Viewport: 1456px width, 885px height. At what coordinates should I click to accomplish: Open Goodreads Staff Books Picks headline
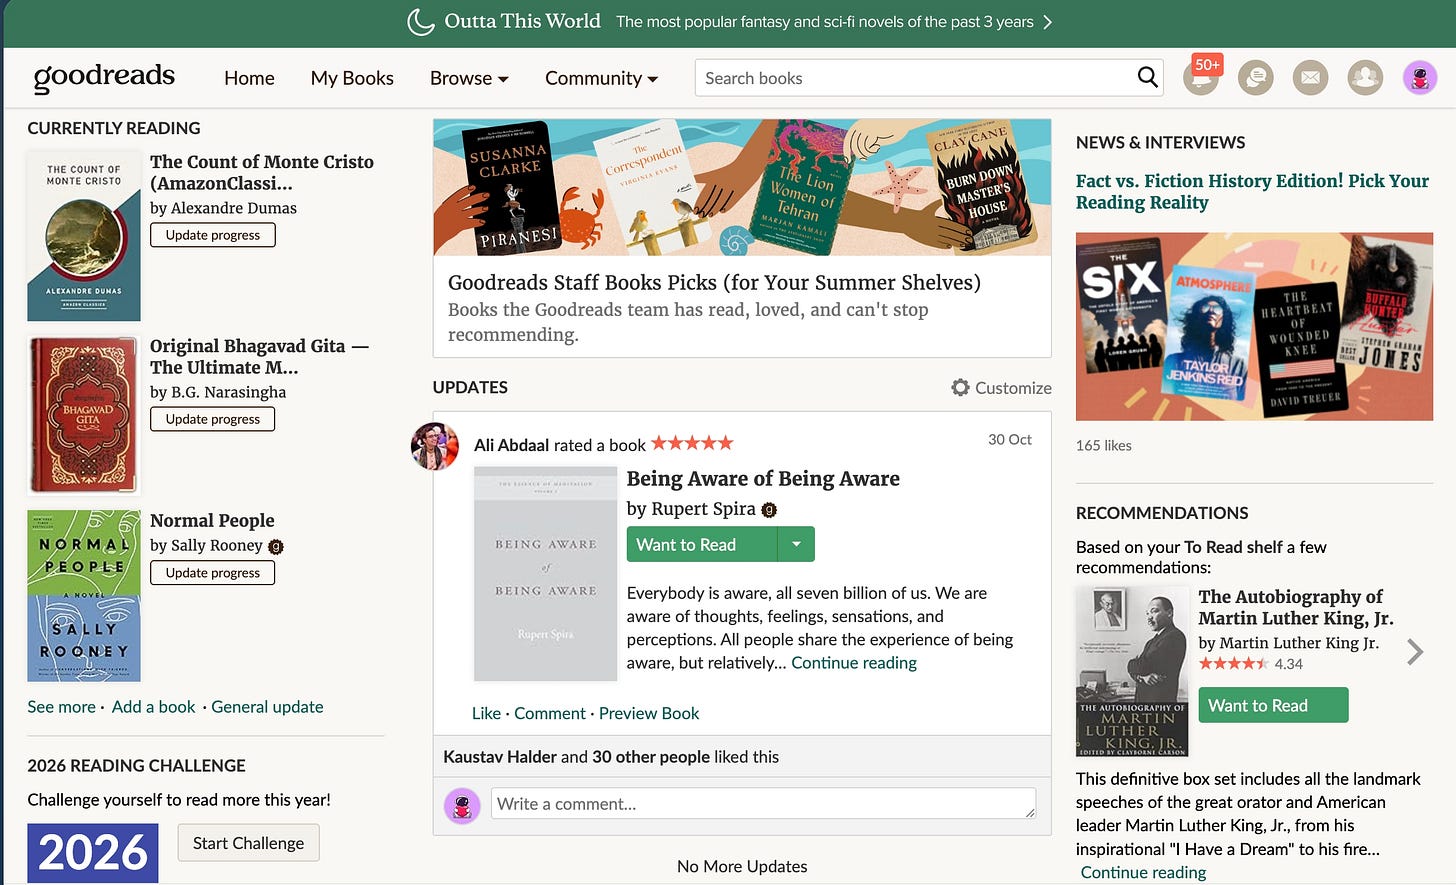[714, 282]
